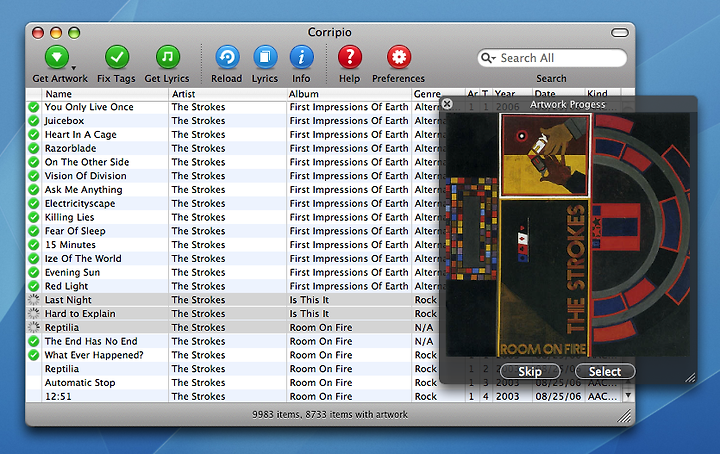Select the song 12:51
The width and height of the screenshot is (720, 454).
(58, 396)
